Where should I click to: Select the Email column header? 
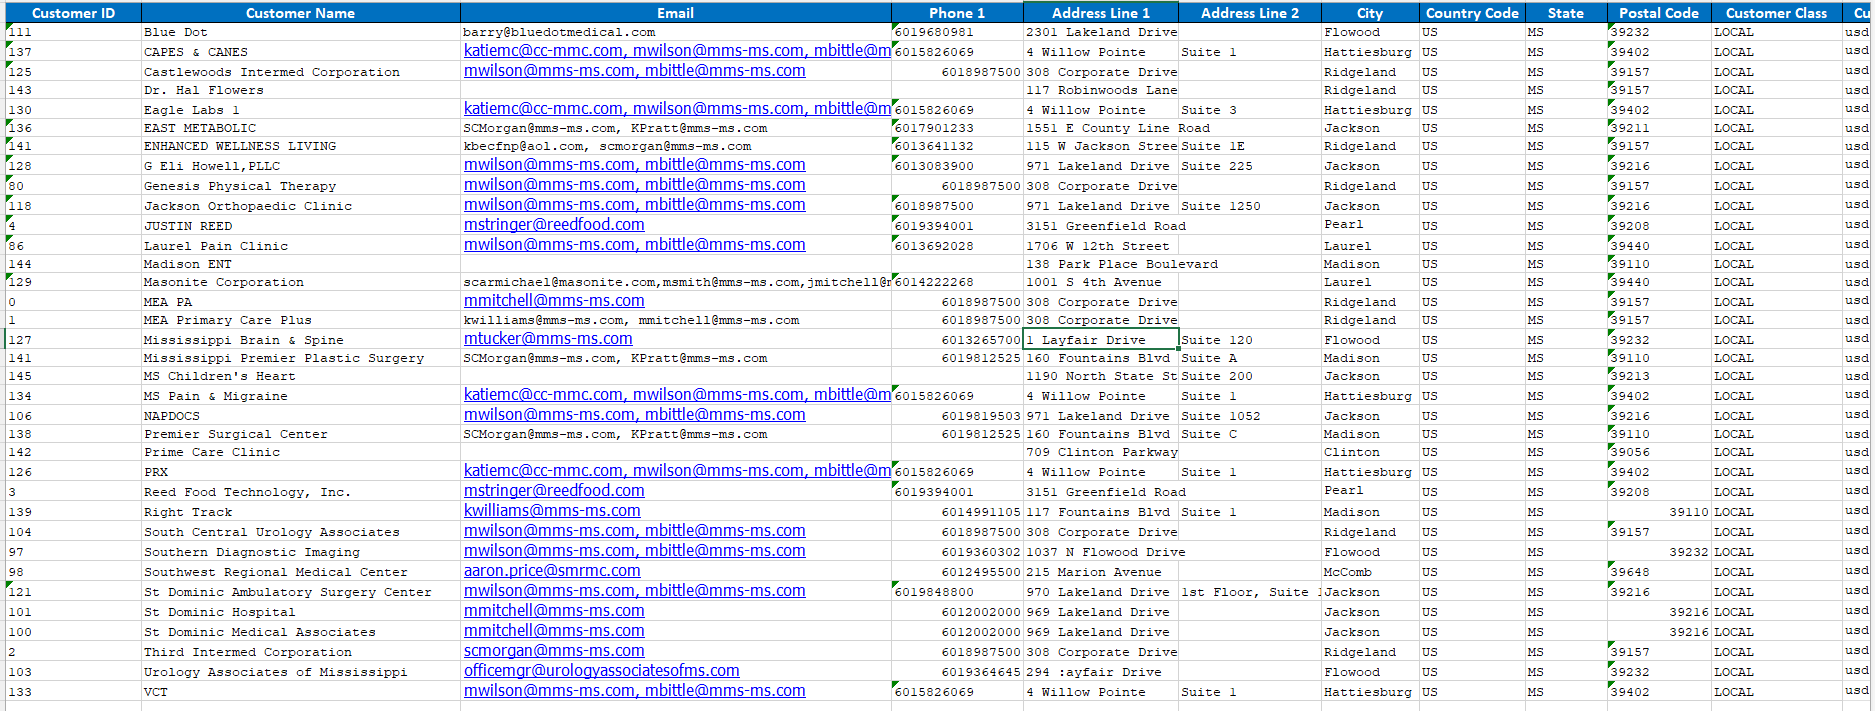coord(675,13)
